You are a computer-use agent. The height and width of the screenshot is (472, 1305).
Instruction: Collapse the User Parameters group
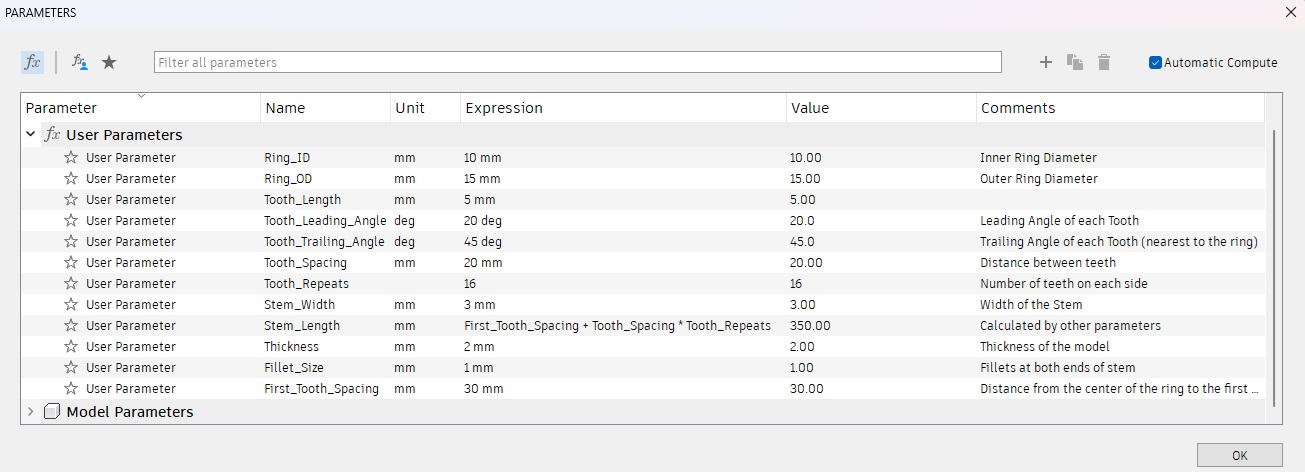[31, 134]
